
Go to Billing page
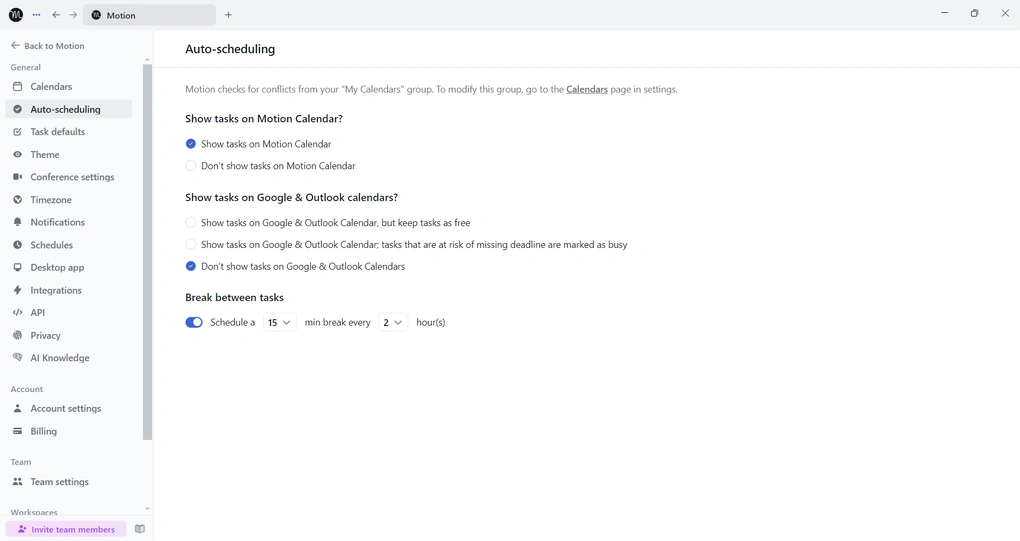coord(68,431)
